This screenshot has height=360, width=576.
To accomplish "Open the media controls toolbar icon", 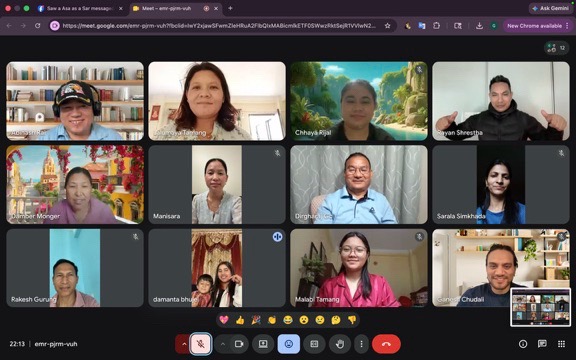I will [458, 26].
